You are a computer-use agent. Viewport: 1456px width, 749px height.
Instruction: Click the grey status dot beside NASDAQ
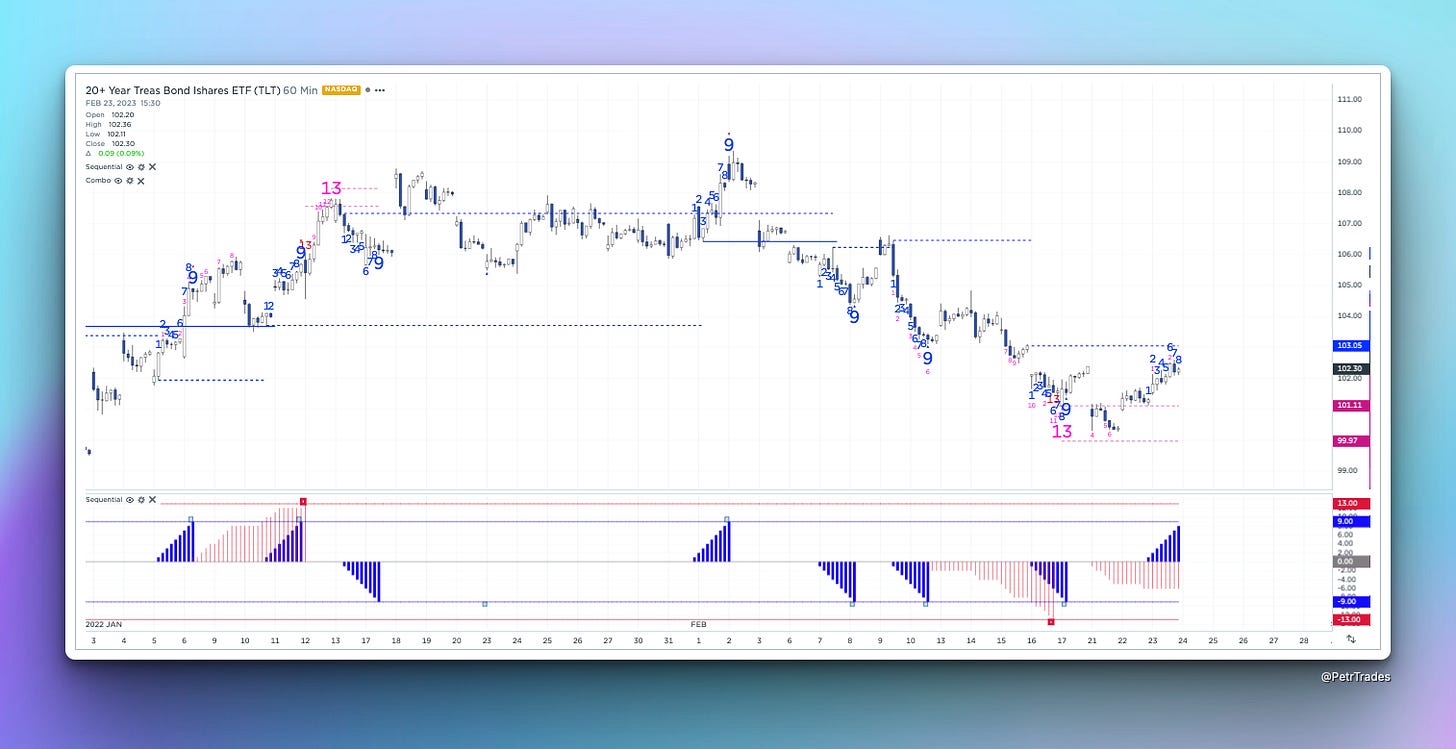click(367, 90)
